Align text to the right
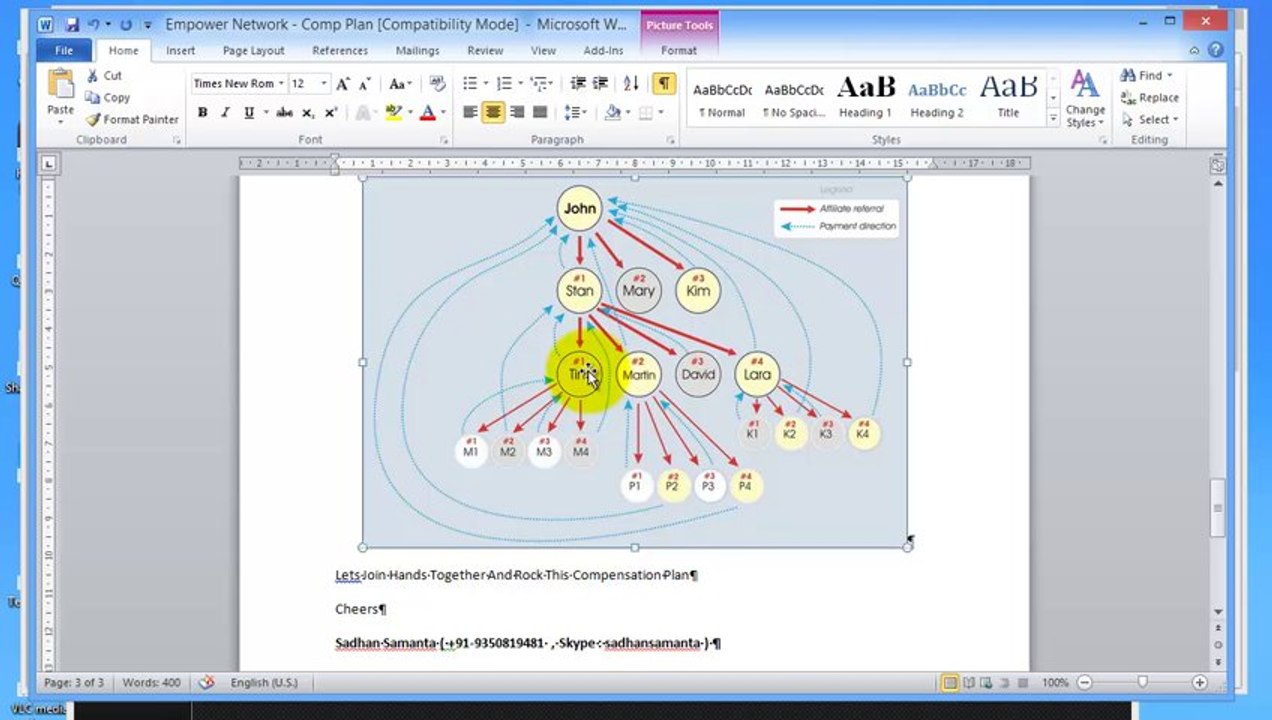The width and height of the screenshot is (1272, 720). (x=517, y=113)
